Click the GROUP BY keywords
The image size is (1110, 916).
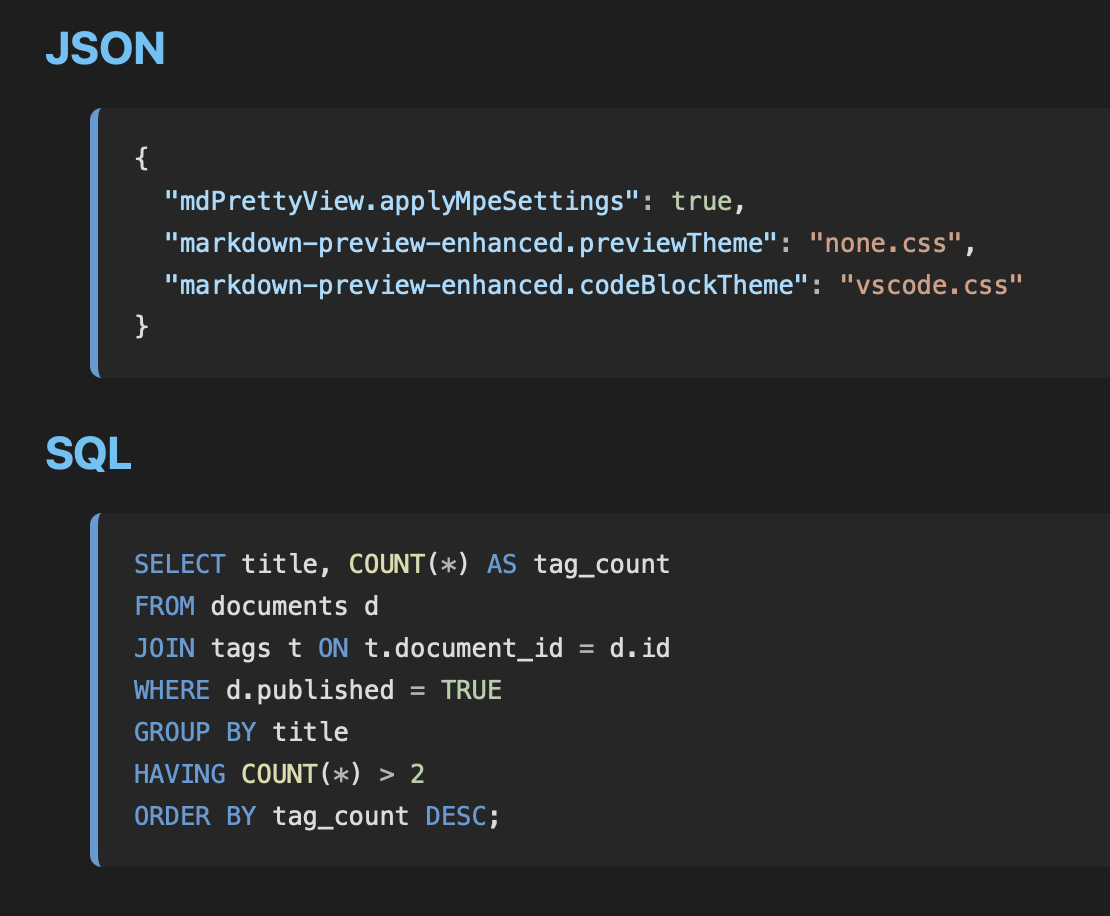pyautogui.click(x=195, y=732)
